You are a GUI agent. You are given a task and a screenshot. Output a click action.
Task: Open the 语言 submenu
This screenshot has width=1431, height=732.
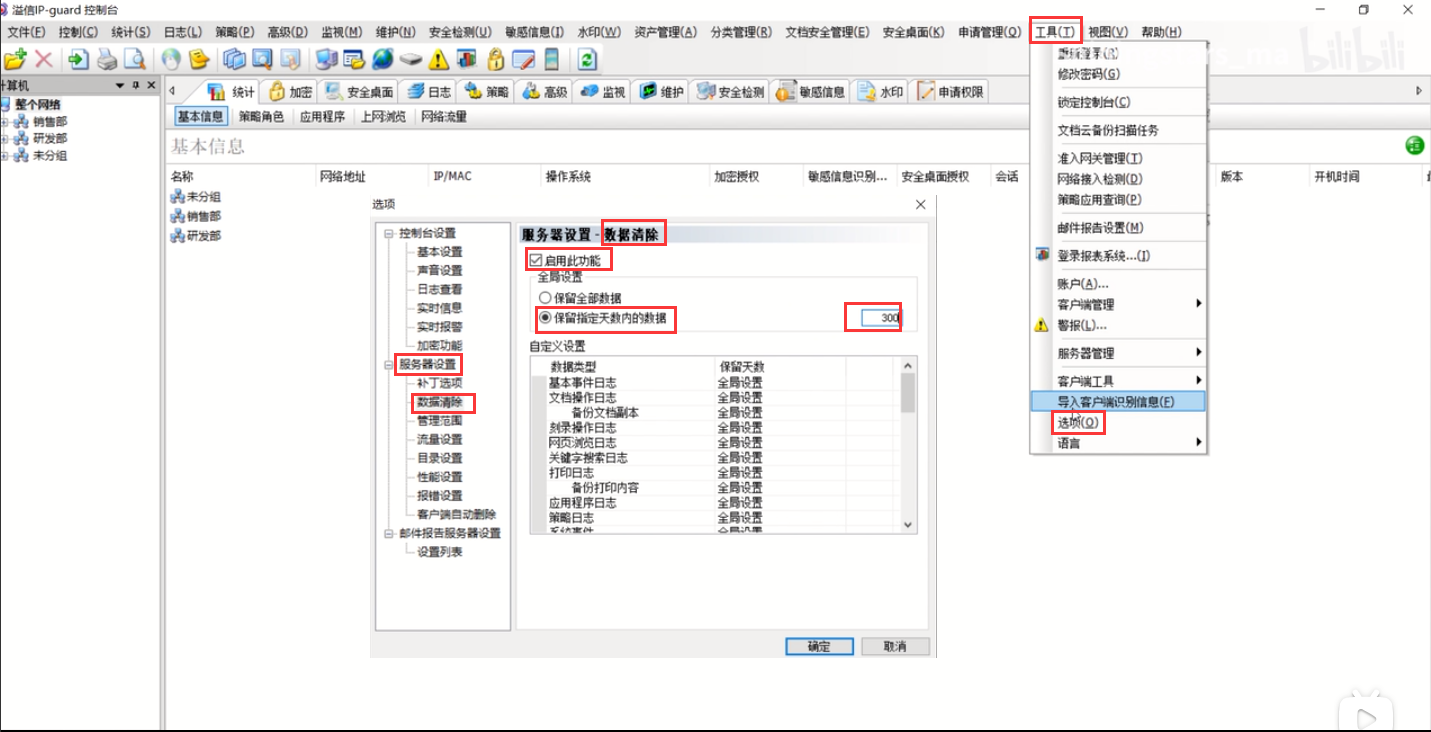[x=1118, y=443]
